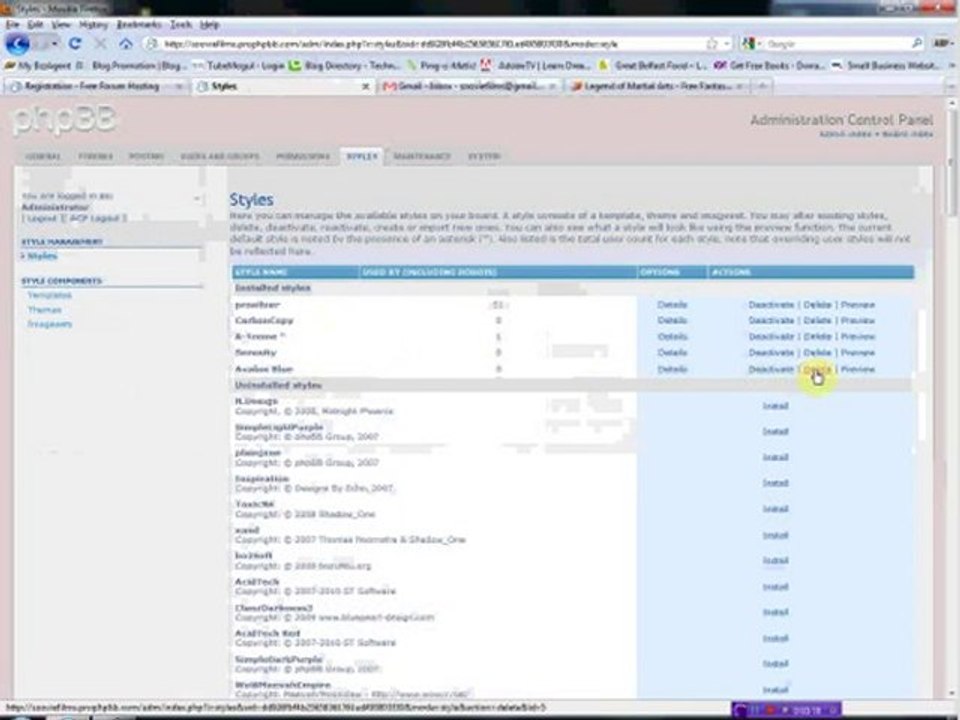Bookmark this page with the star icon
This screenshot has height=720, width=960.
click(711, 43)
